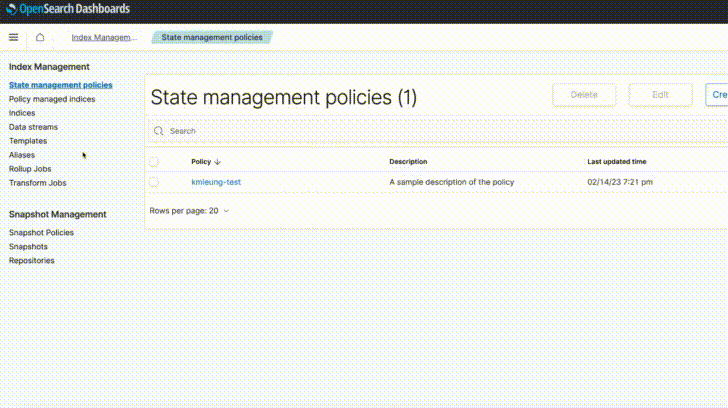Open the hamburger navigation menu

click(x=13, y=37)
